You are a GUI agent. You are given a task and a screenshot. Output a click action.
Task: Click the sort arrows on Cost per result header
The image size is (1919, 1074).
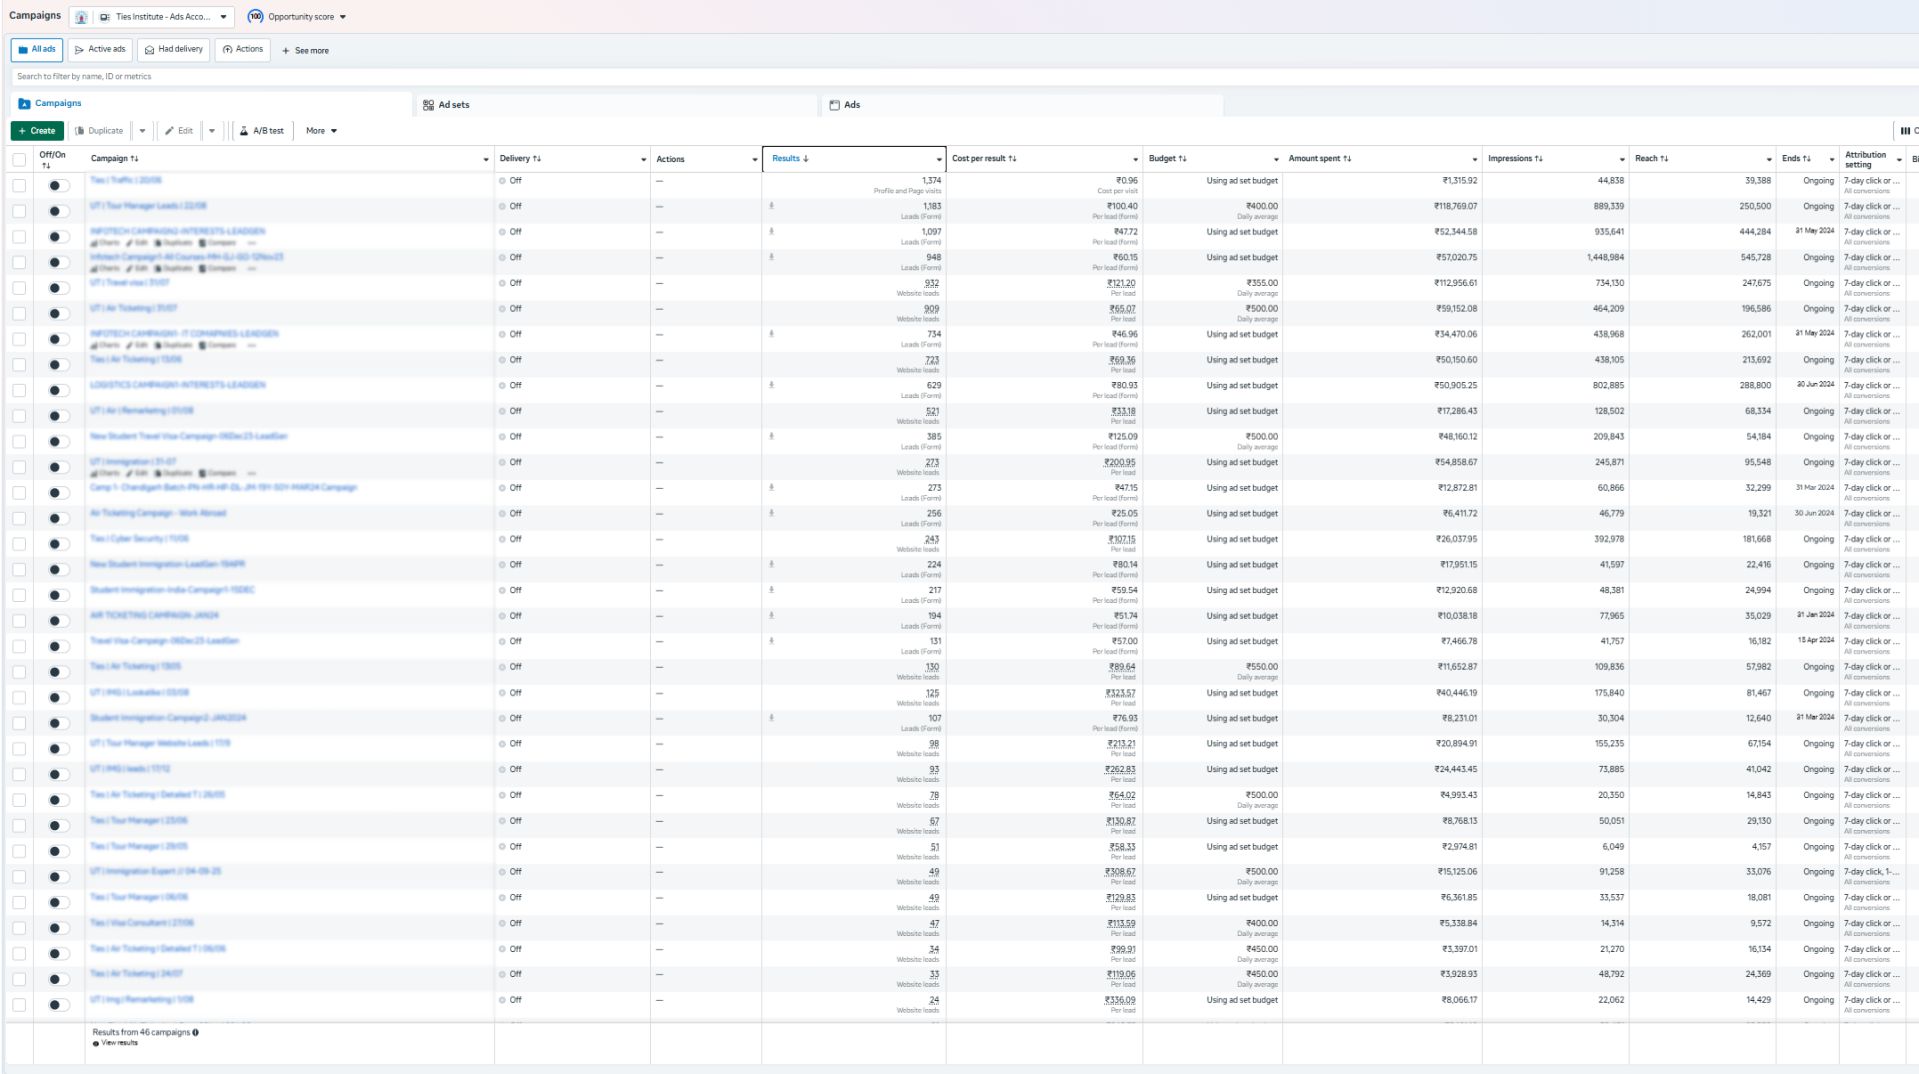(x=1012, y=159)
